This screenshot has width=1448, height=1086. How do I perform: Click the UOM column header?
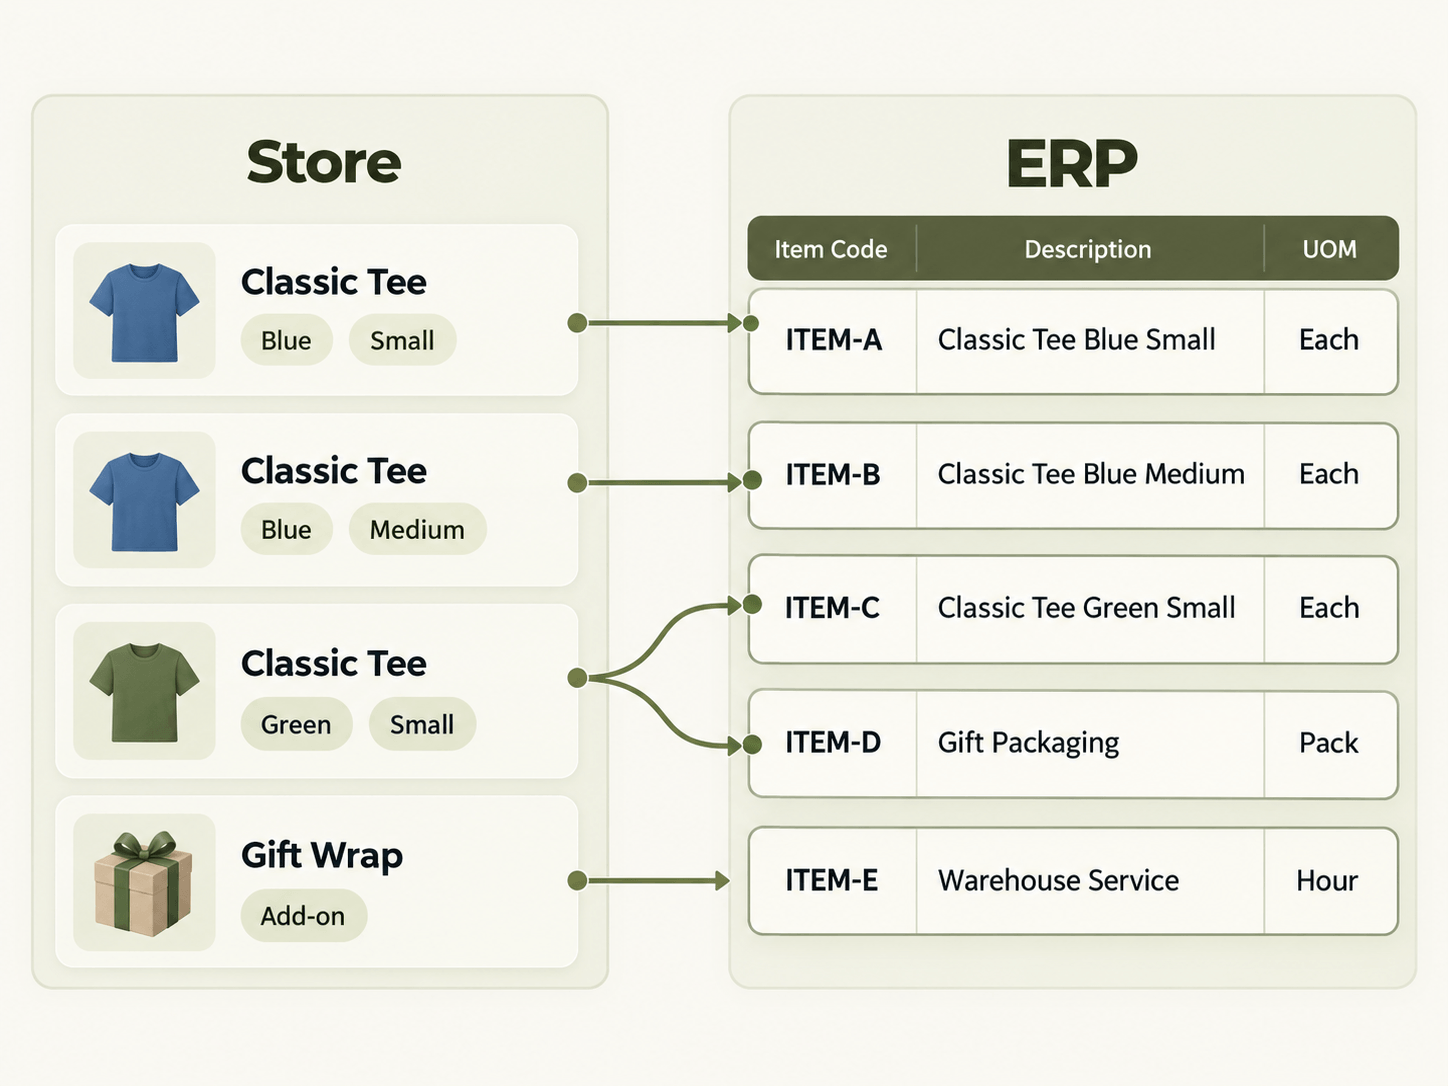[x=1329, y=249]
